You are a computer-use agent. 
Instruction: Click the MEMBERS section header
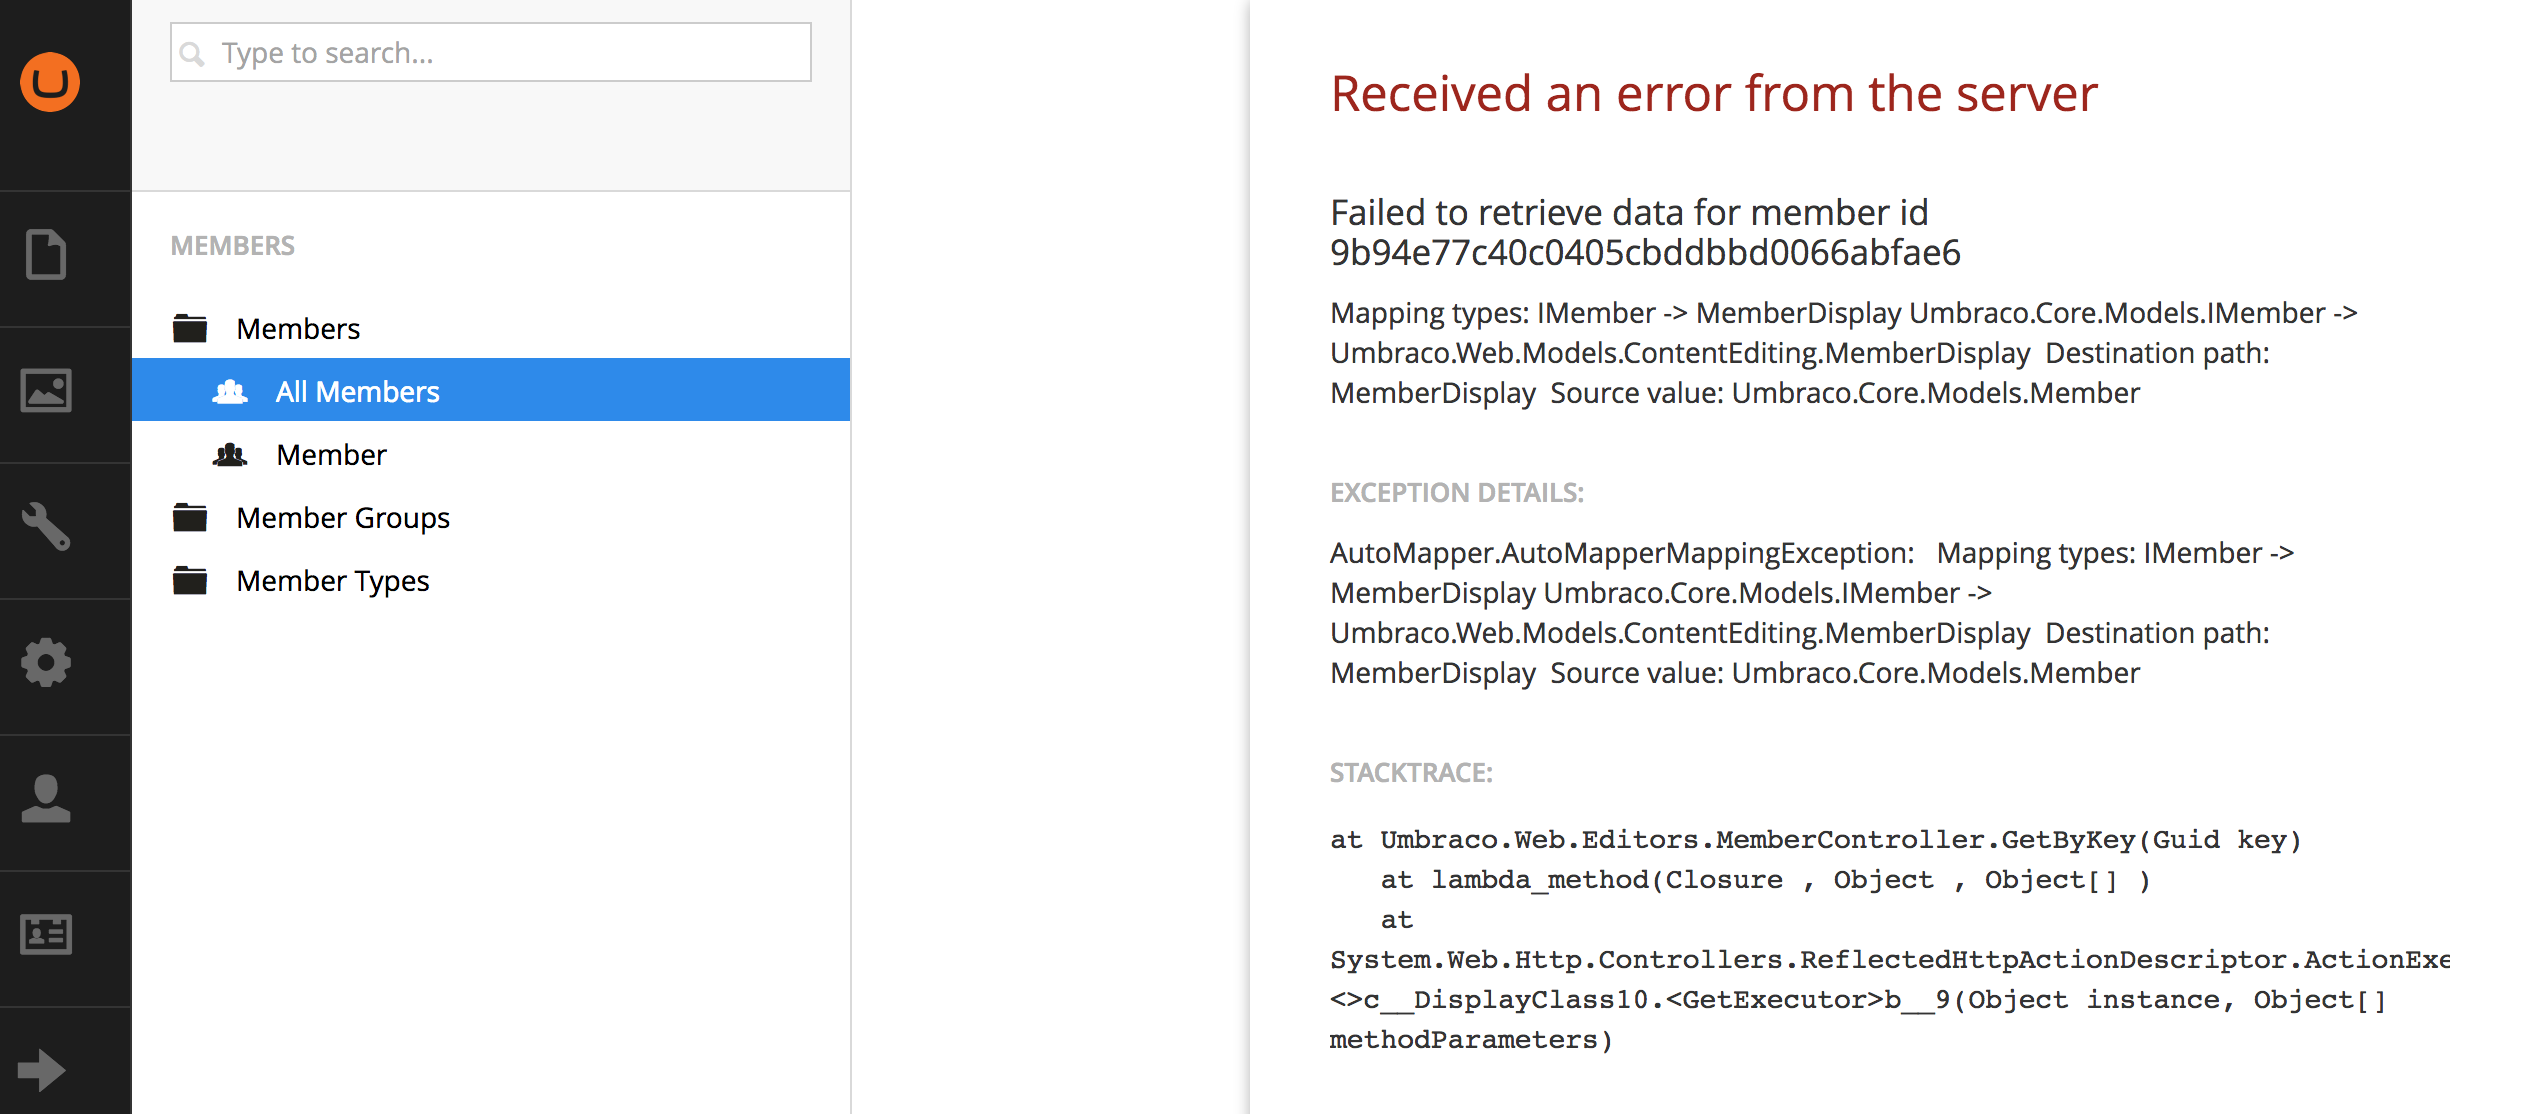[233, 246]
